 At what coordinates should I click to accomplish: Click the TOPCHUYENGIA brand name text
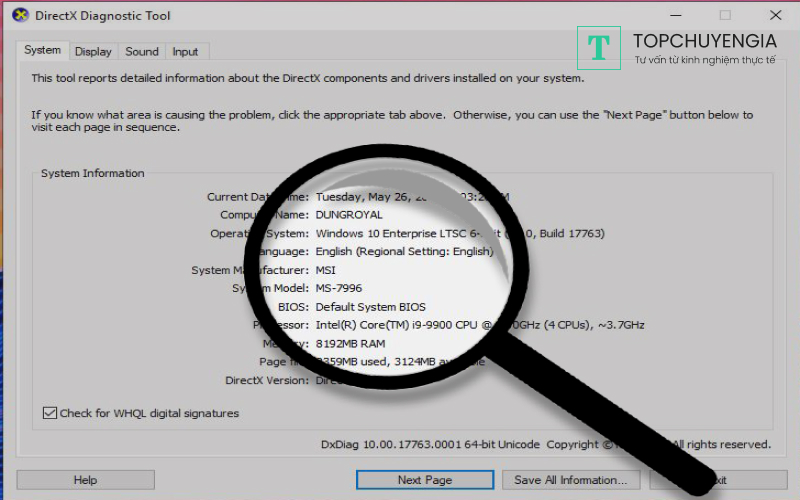click(x=704, y=41)
